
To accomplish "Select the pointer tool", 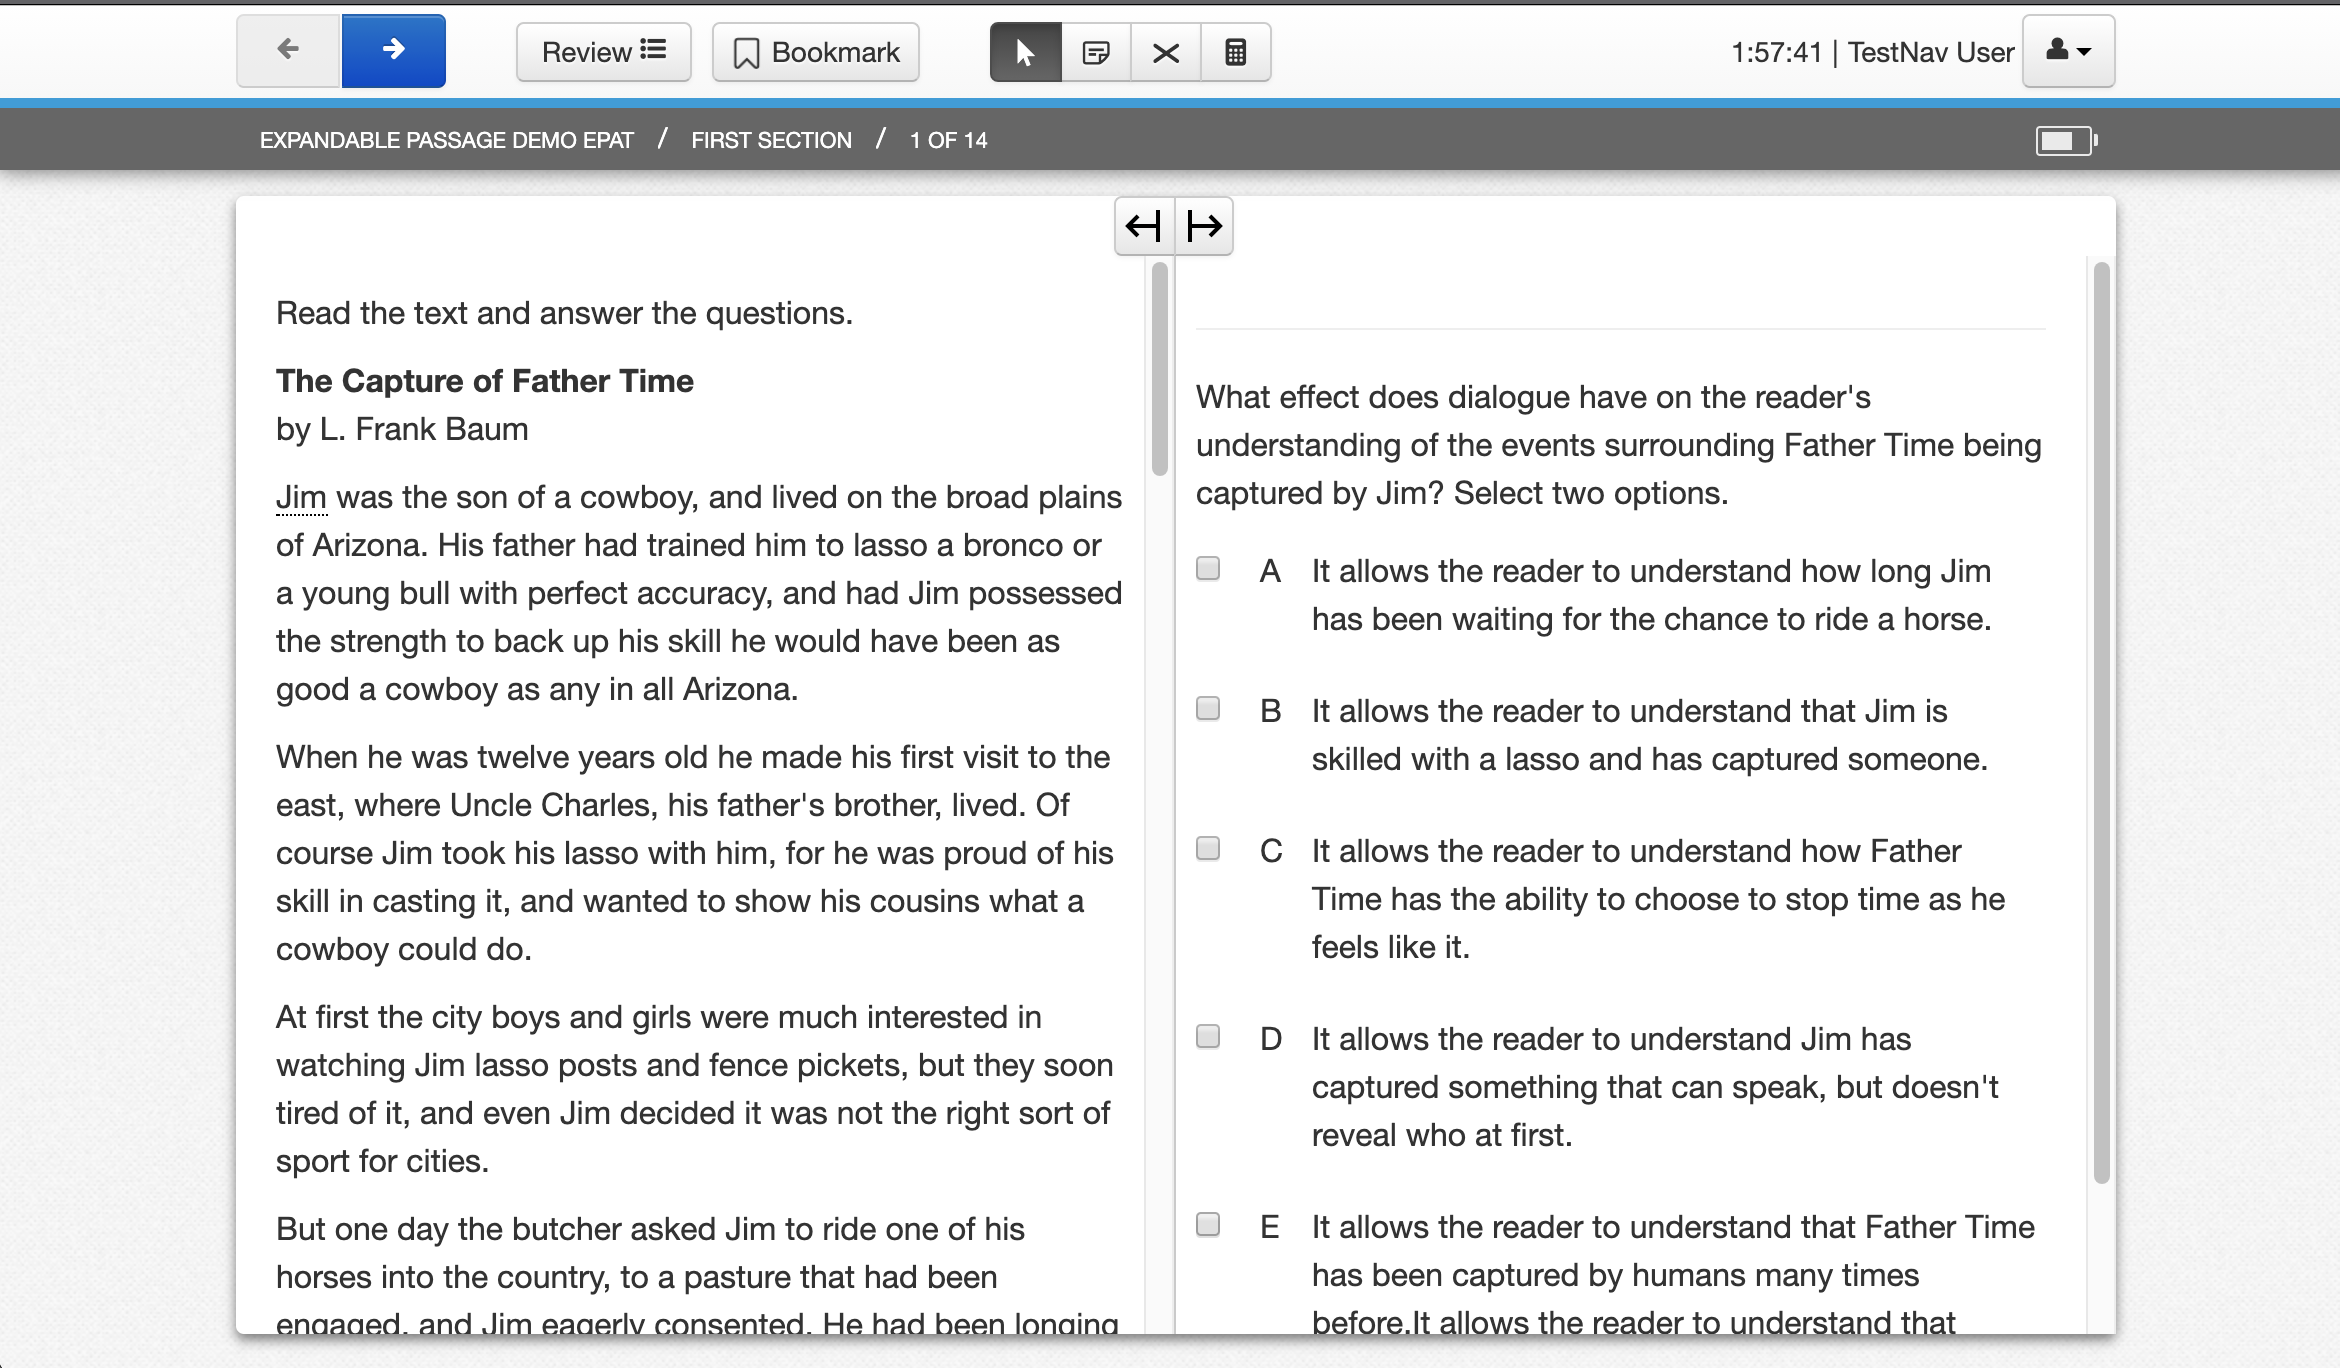I will click(x=1025, y=52).
